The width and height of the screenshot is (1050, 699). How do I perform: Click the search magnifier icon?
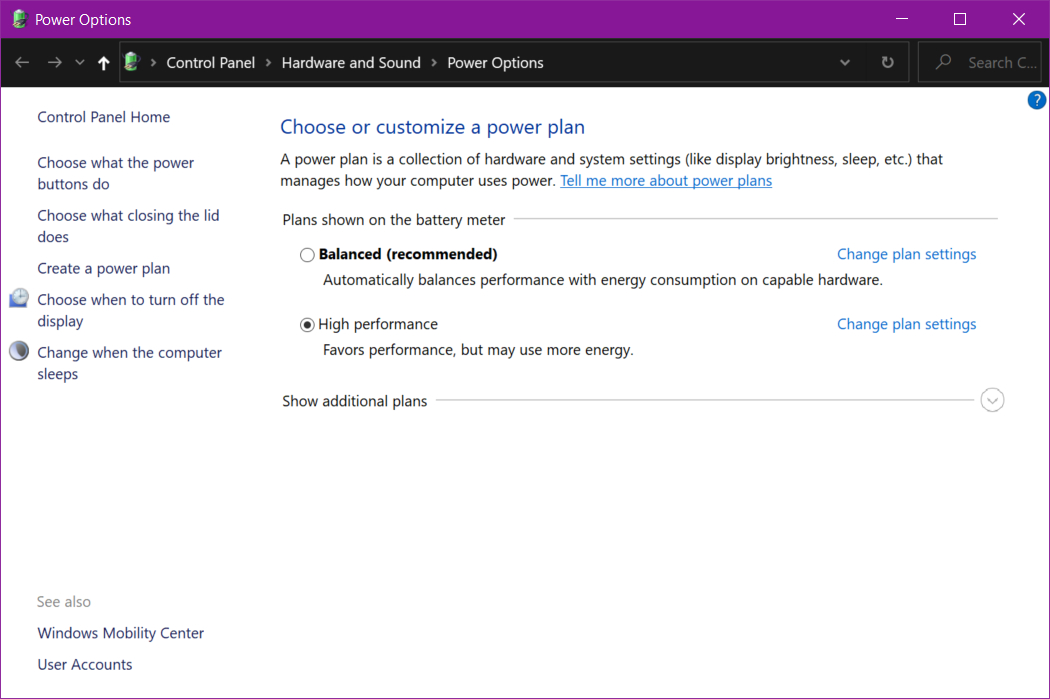coord(941,62)
